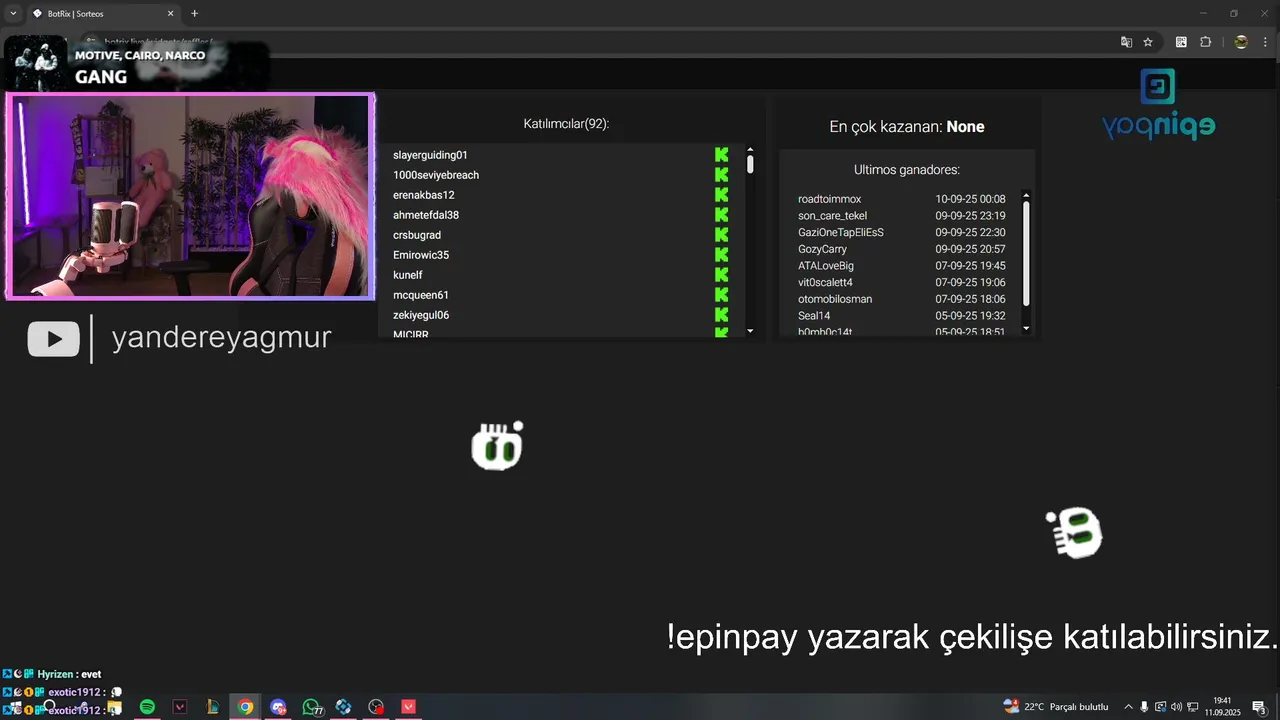The image size is (1280, 720).
Task: Click the epinpay logo
Action: tap(1158, 105)
